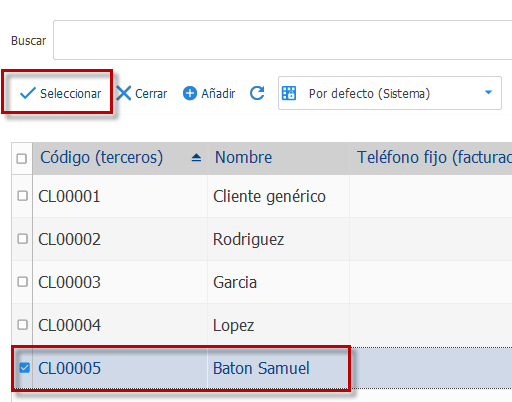Image resolution: width=512 pixels, height=402 pixels.
Task: Select the CL00002 code cell
Action: (120, 239)
